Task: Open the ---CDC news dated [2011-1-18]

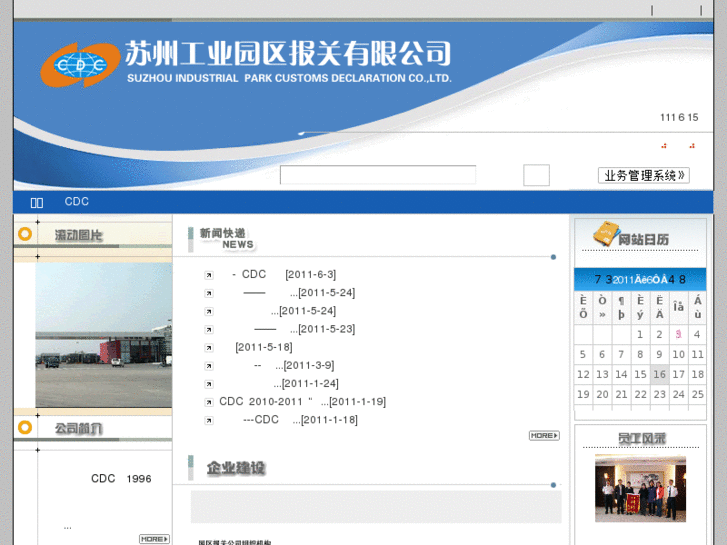Action: [300, 419]
